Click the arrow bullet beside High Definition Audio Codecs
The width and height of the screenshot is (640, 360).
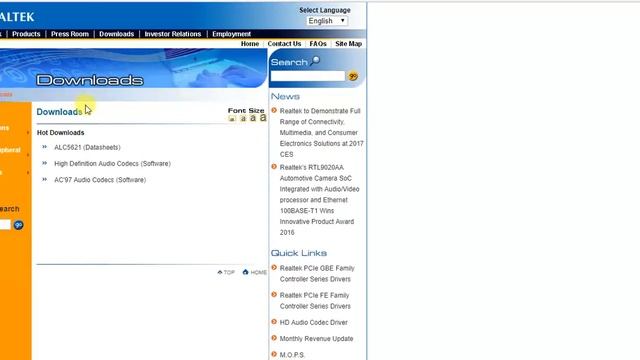click(44, 163)
